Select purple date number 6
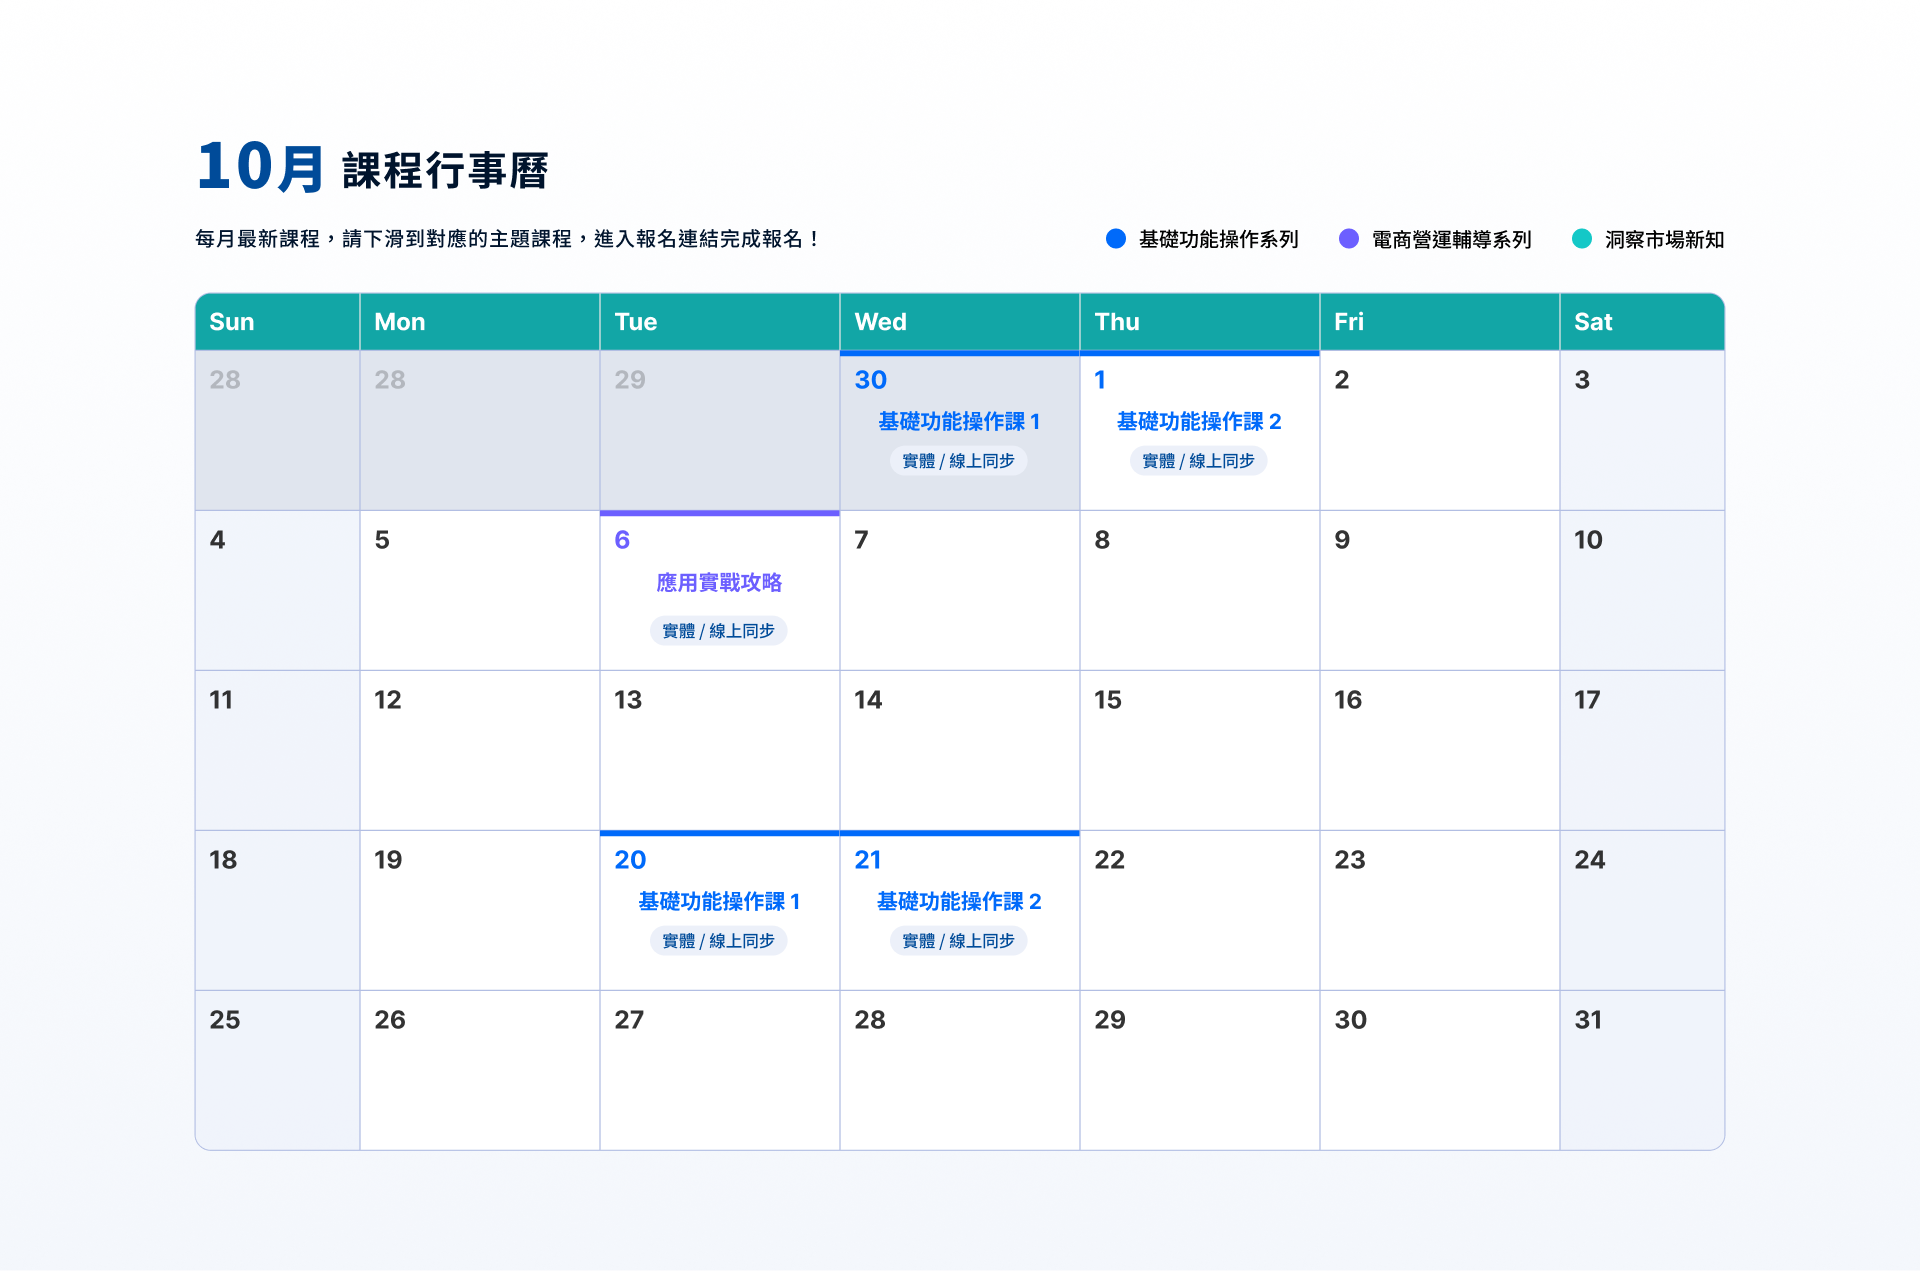This screenshot has height=1271, width=1920. [622, 540]
